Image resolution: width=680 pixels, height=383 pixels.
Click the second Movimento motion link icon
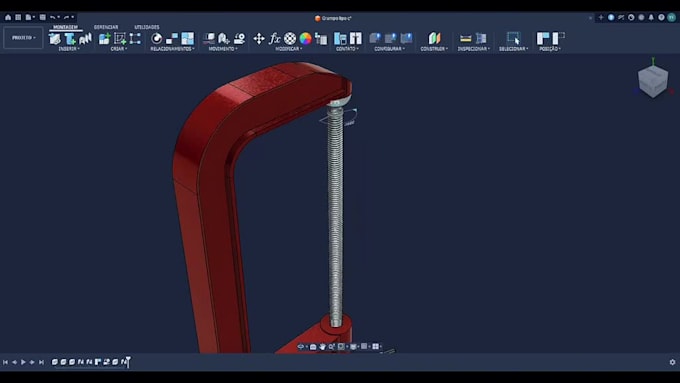click(x=224, y=39)
